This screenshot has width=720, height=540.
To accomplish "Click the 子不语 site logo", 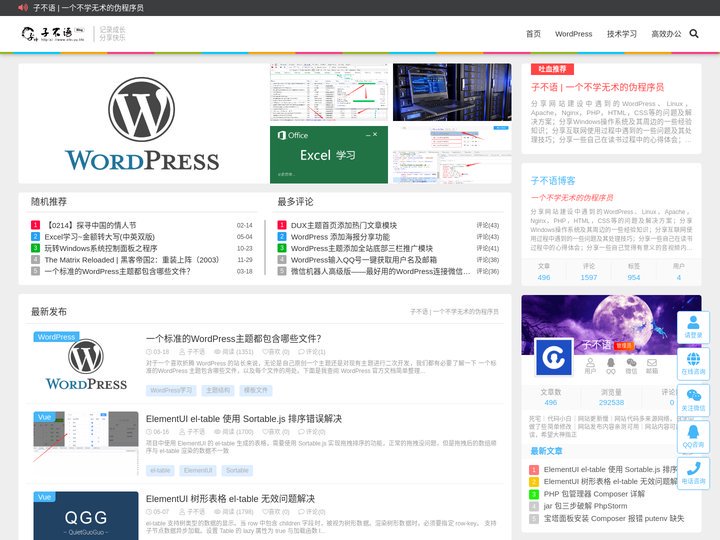I will [x=53, y=34].
